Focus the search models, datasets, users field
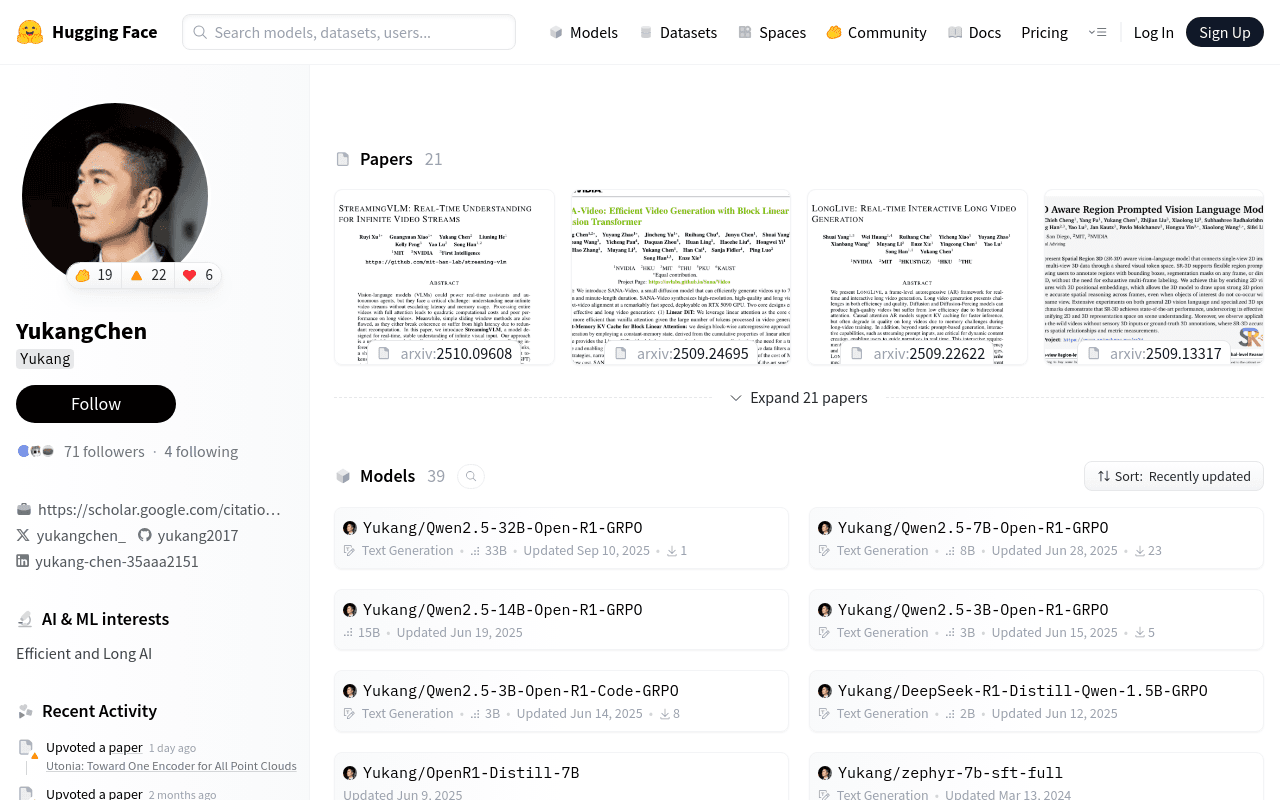Screen dimensions: 1280x800 349,32
